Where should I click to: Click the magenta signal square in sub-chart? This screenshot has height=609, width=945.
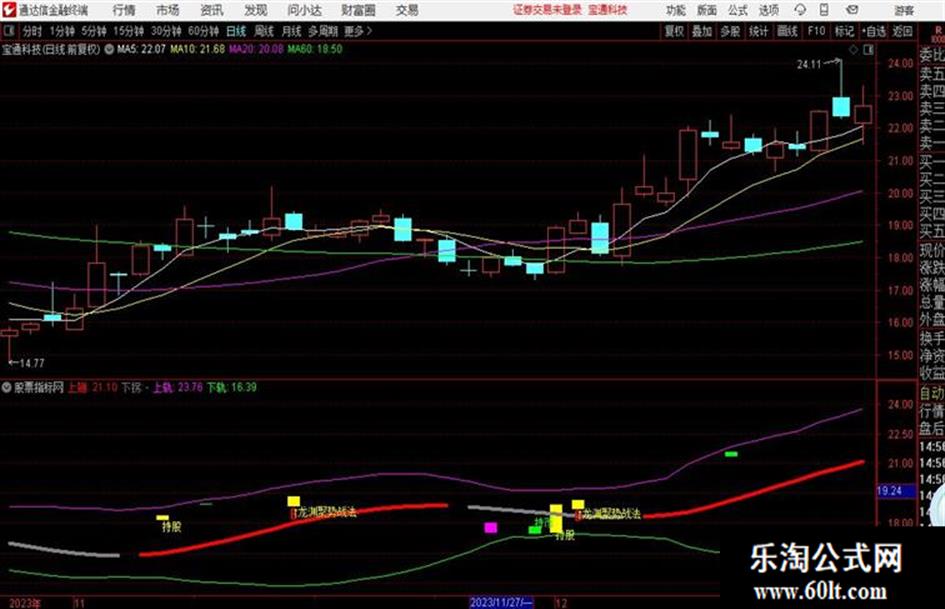click(491, 528)
